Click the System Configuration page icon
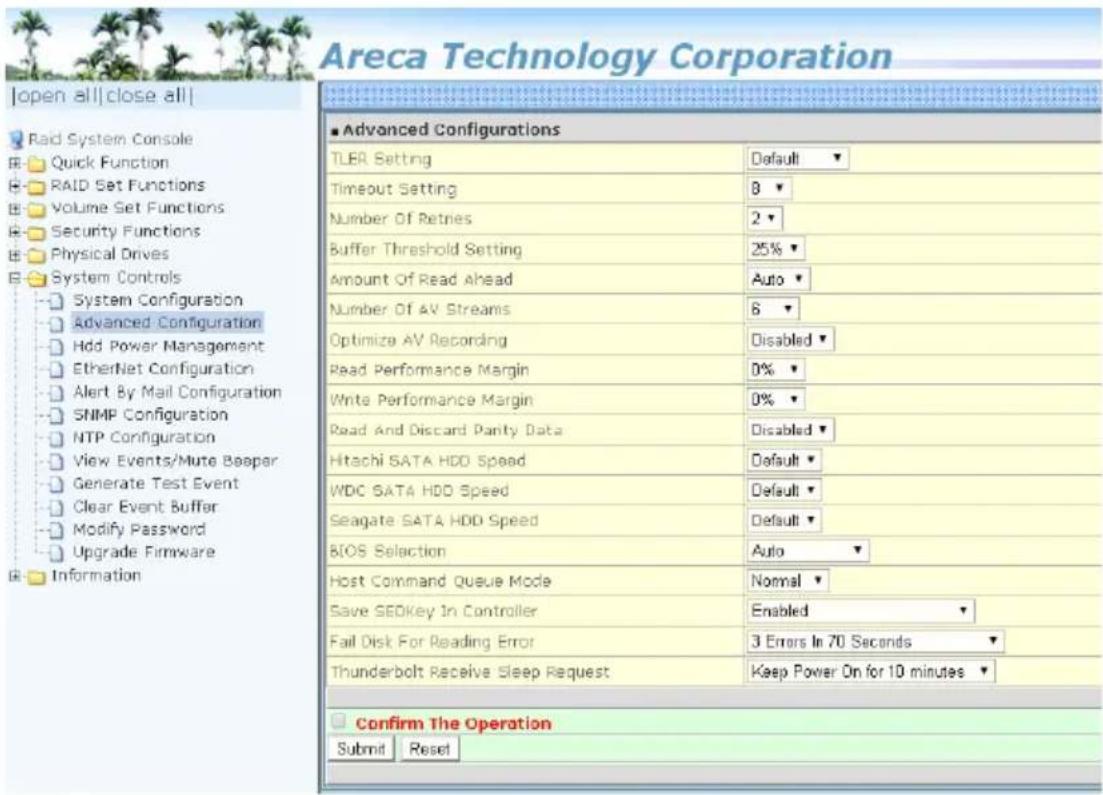 click(x=57, y=301)
